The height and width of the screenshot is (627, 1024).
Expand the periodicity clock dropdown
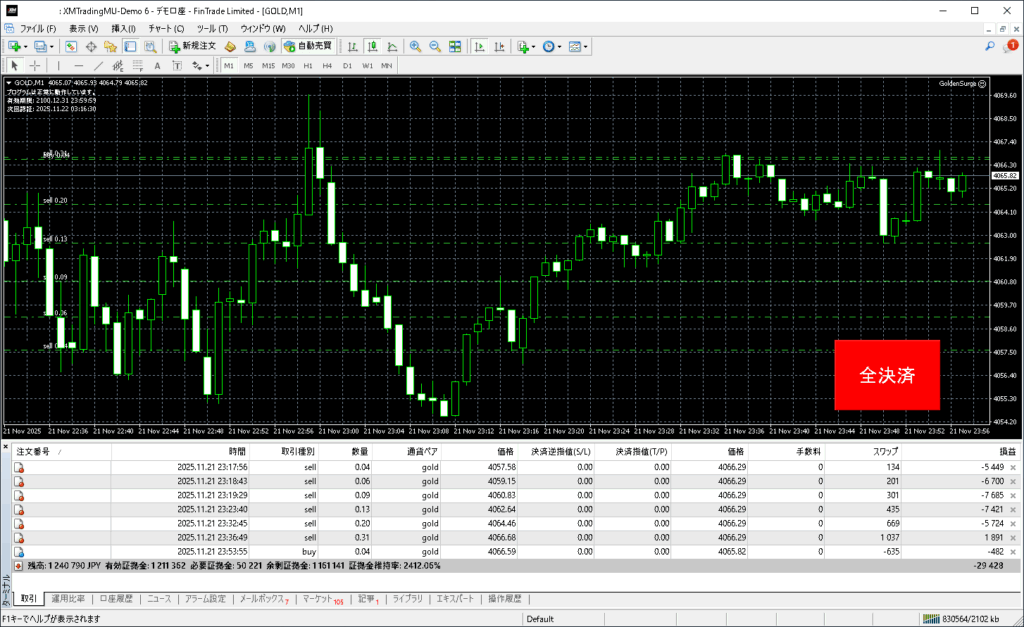pyautogui.click(x=559, y=46)
